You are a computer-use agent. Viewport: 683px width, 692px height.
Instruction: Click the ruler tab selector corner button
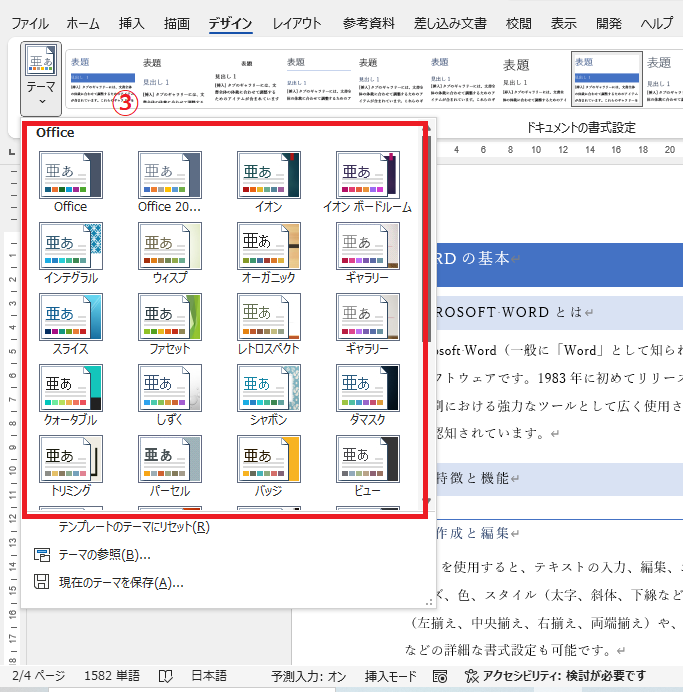pos(12,152)
